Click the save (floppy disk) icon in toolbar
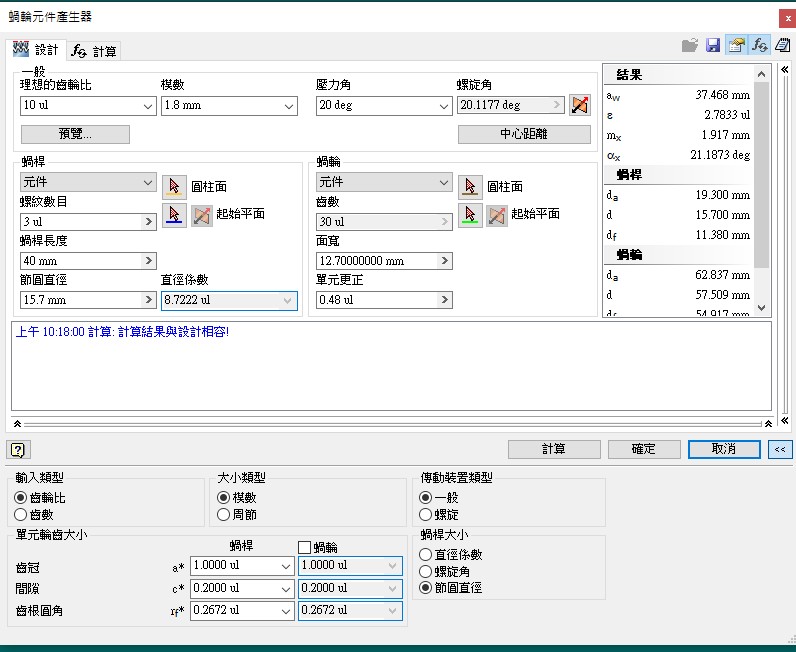796x652 pixels. click(713, 46)
